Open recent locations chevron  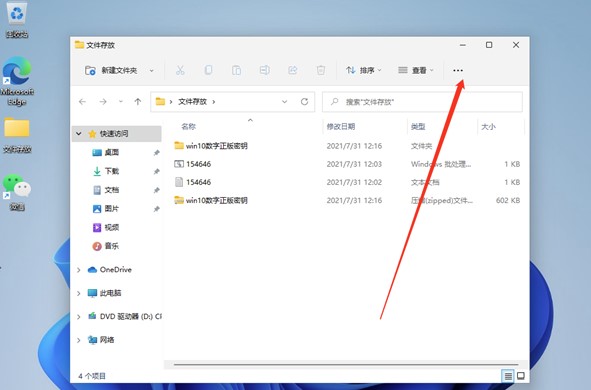[x=121, y=102]
